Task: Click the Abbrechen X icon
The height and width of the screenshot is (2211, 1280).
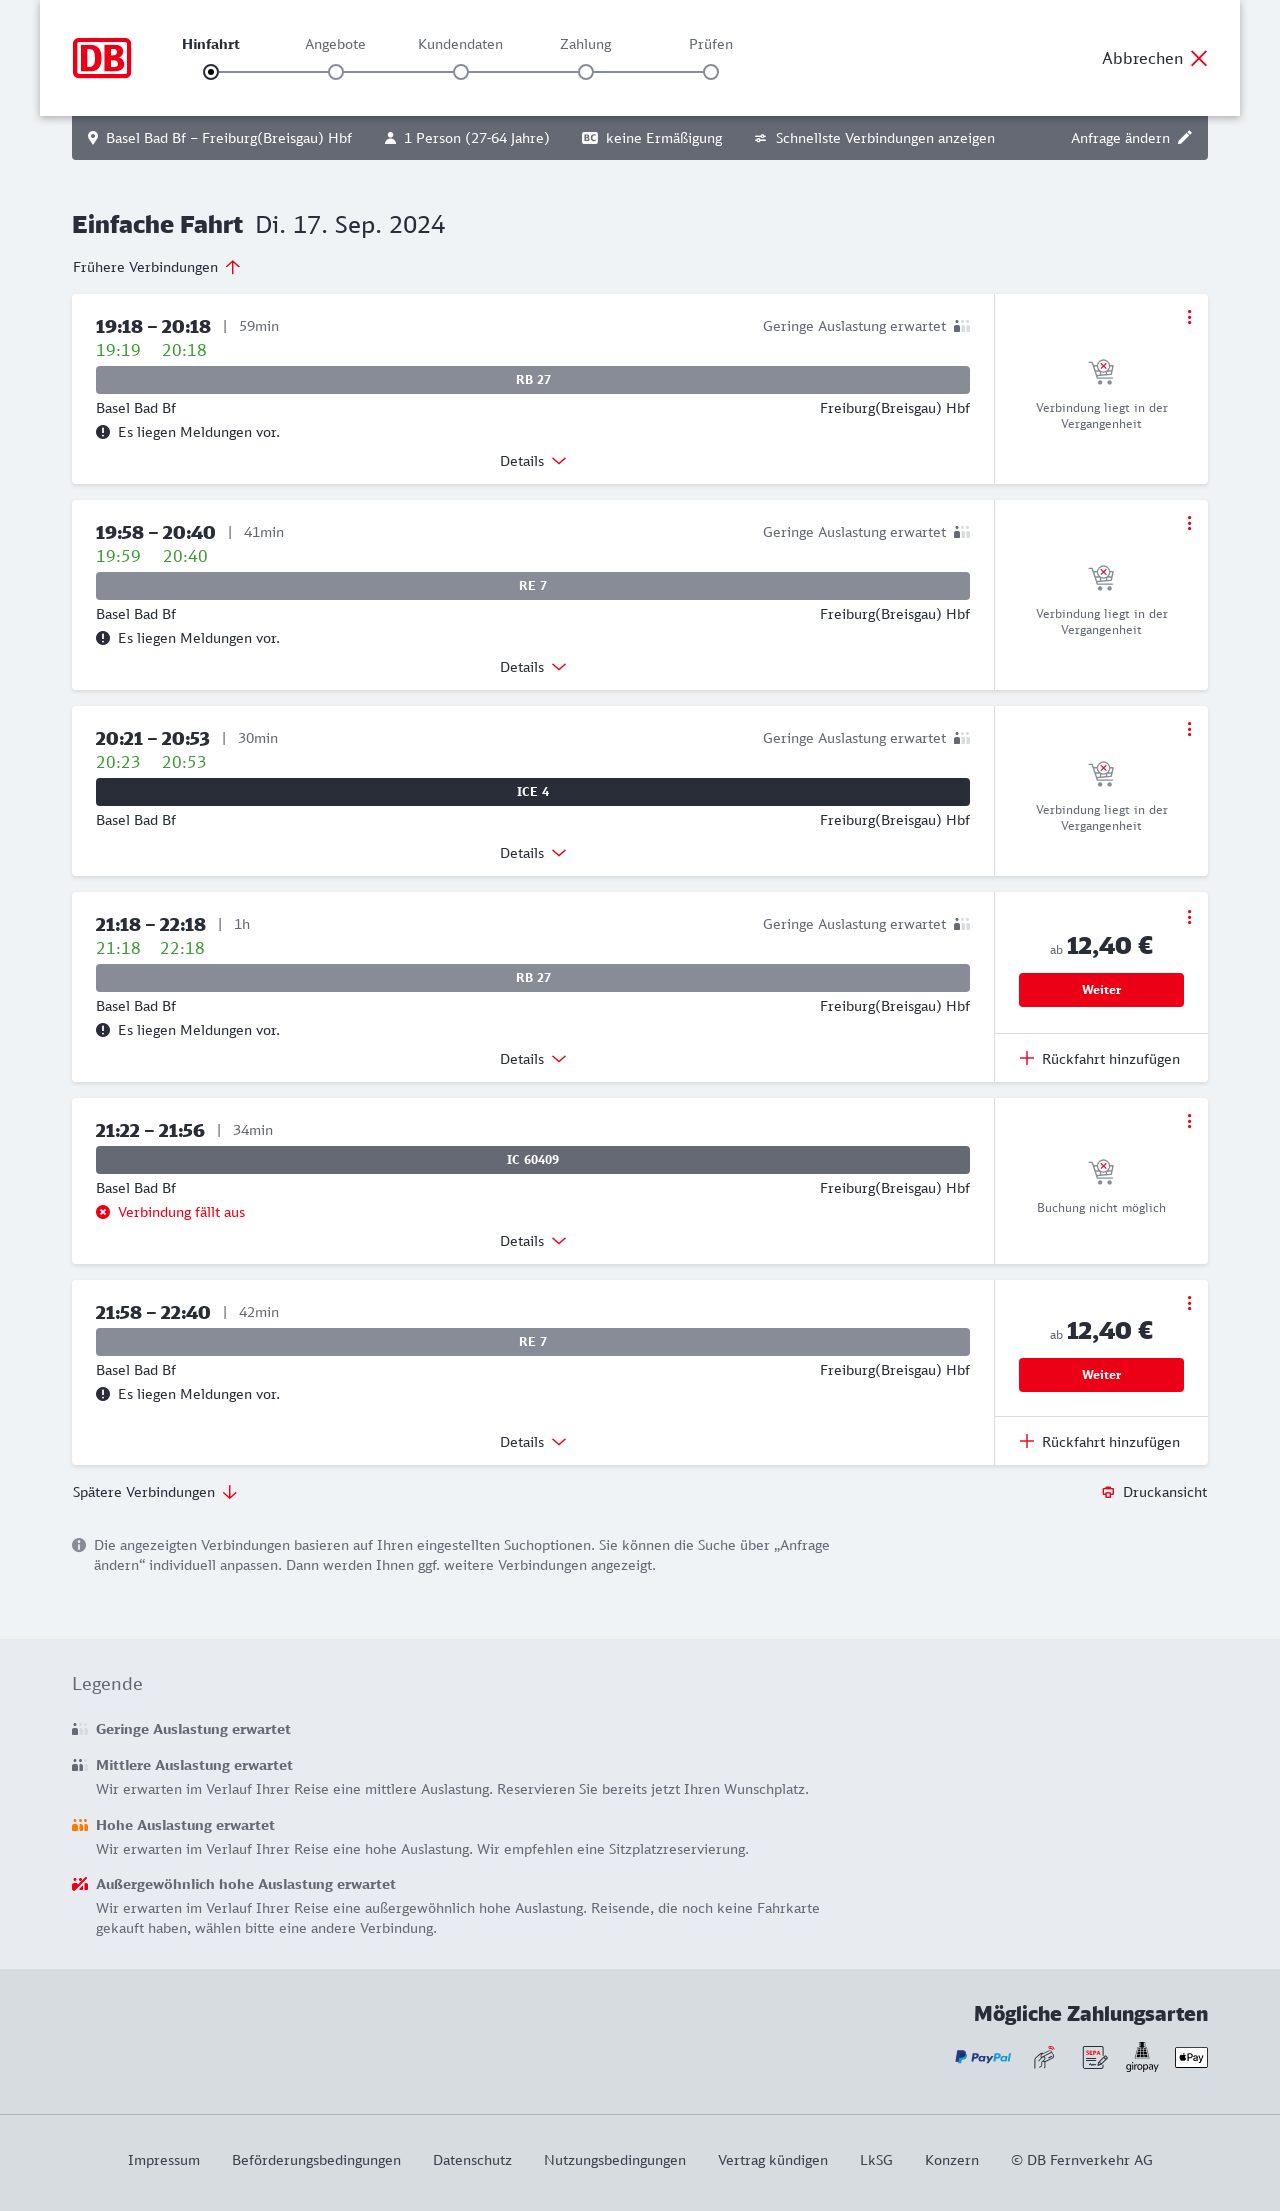Action: click(x=1199, y=58)
